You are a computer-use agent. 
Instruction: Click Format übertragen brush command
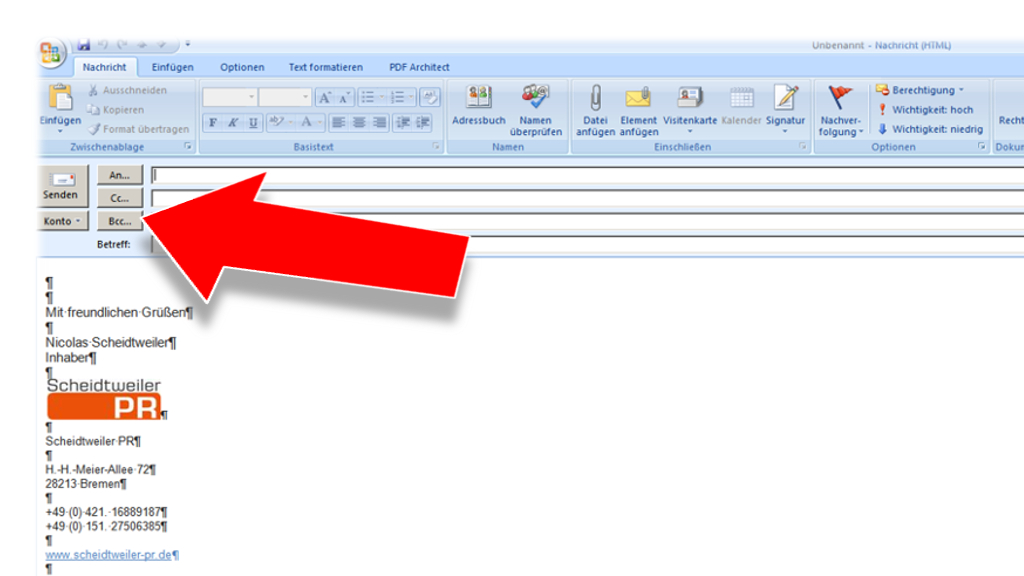(x=139, y=129)
